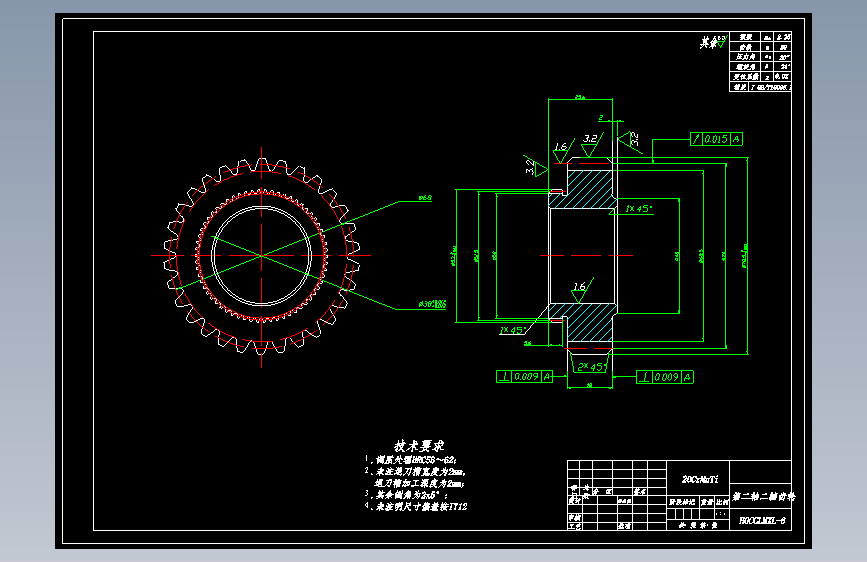Click the 精度 row in gear parameter table
Image resolution: width=867 pixels, height=562 pixels.
click(x=760, y=87)
